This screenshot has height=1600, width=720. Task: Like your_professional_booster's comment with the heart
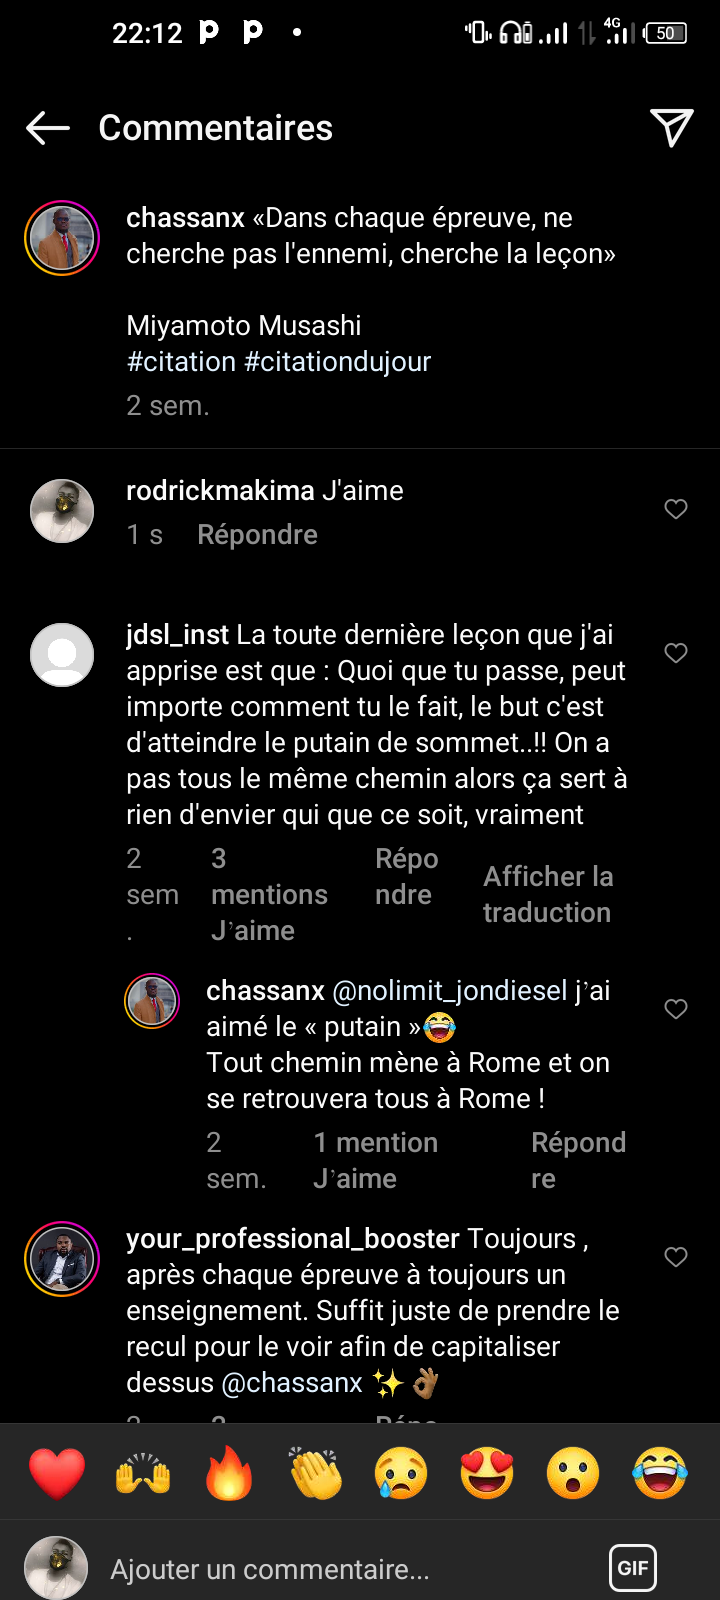click(x=676, y=1257)
